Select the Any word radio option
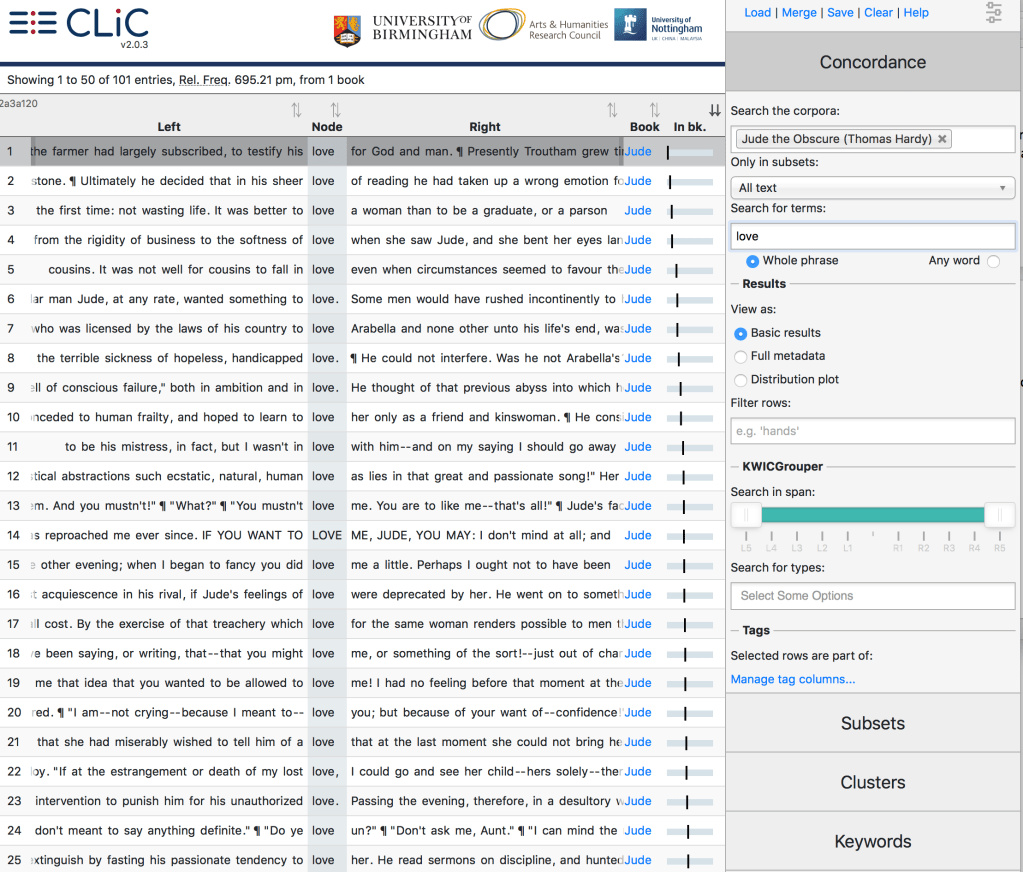The height and width of the screenshot is (872, 1023). click(x=993, y=261)
